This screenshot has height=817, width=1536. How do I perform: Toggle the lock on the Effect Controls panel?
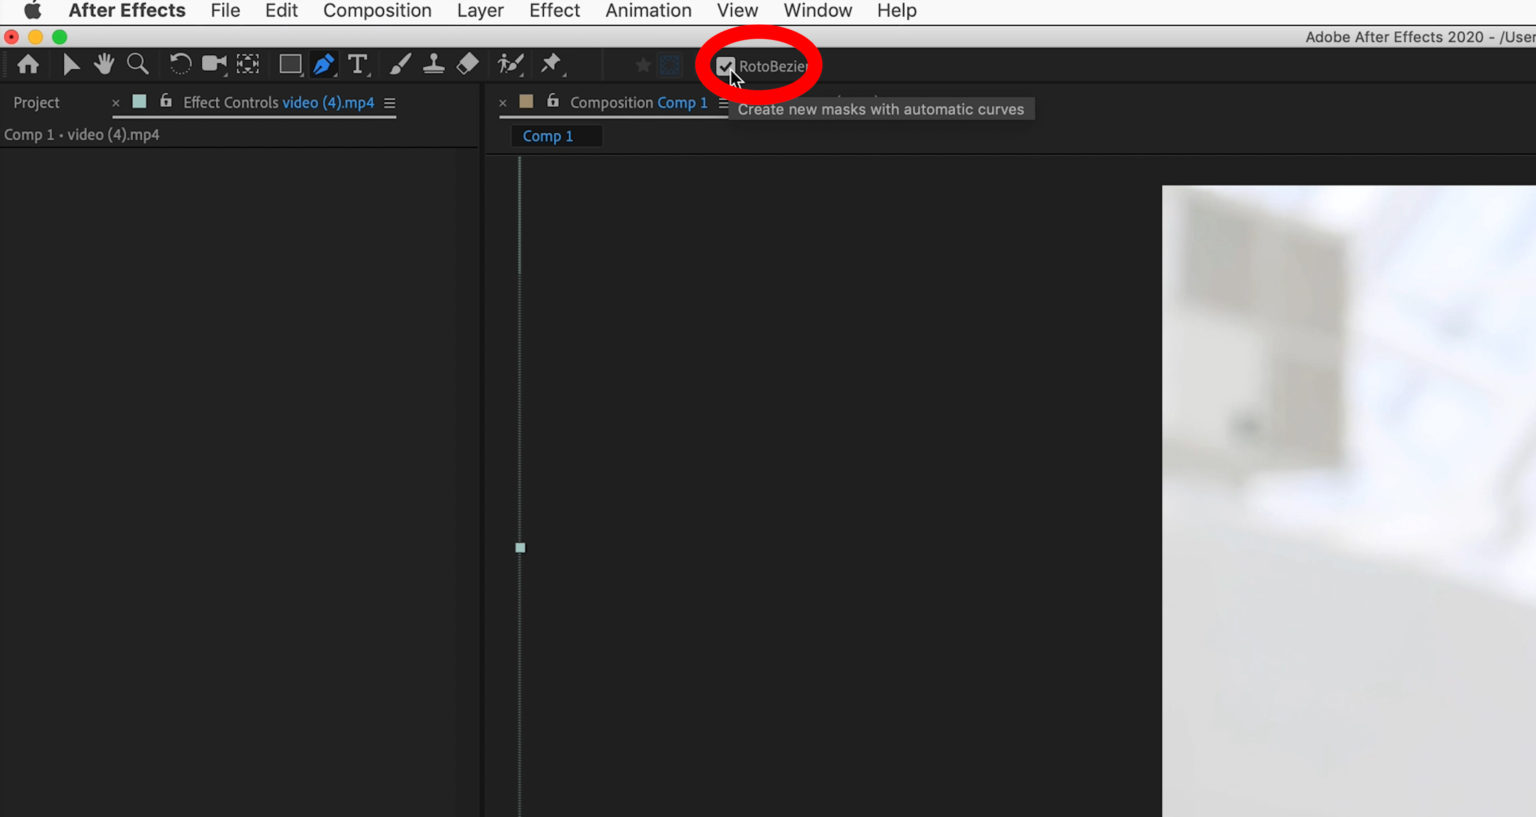166,101
